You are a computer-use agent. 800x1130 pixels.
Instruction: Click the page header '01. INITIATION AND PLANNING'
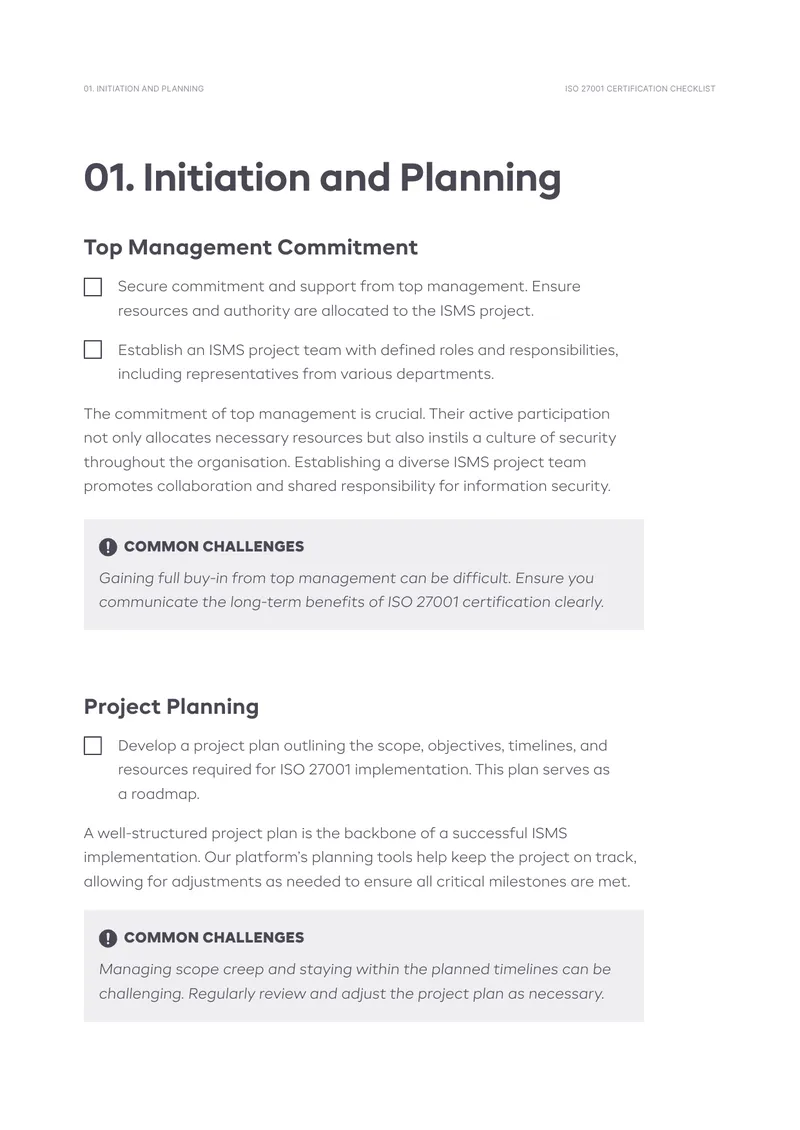[x=144, y=89]
